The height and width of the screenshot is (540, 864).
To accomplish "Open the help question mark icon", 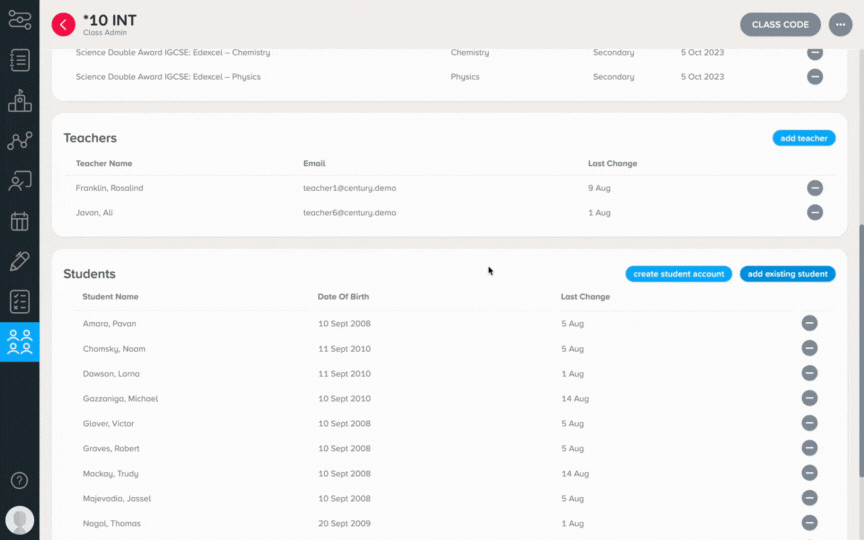I will point(19,480).
